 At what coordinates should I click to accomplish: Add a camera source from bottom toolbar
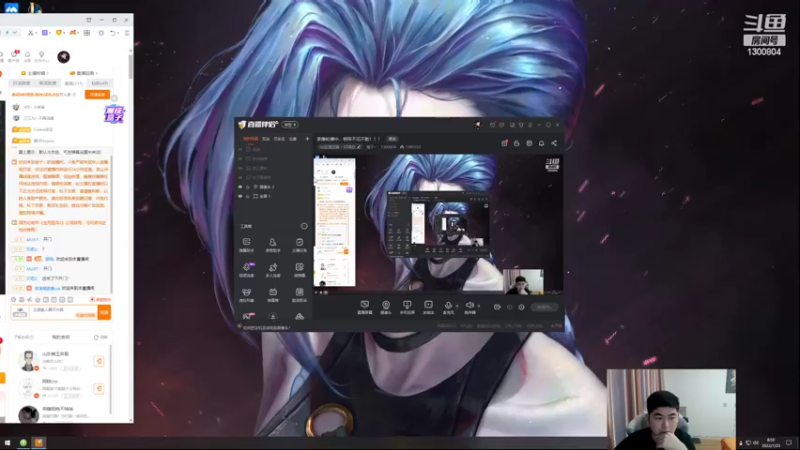(386, 307)
